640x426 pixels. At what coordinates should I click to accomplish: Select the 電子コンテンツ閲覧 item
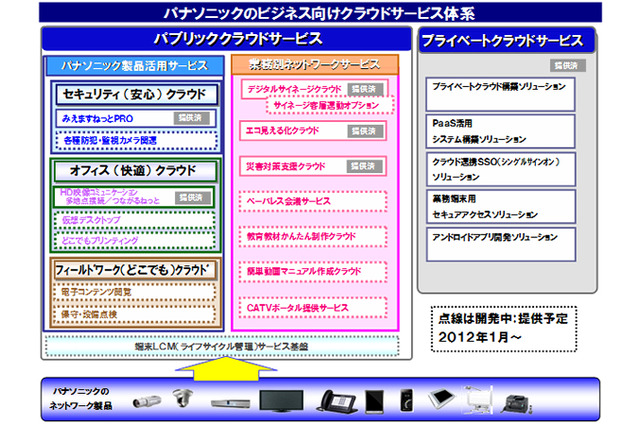tap(134, 292)
